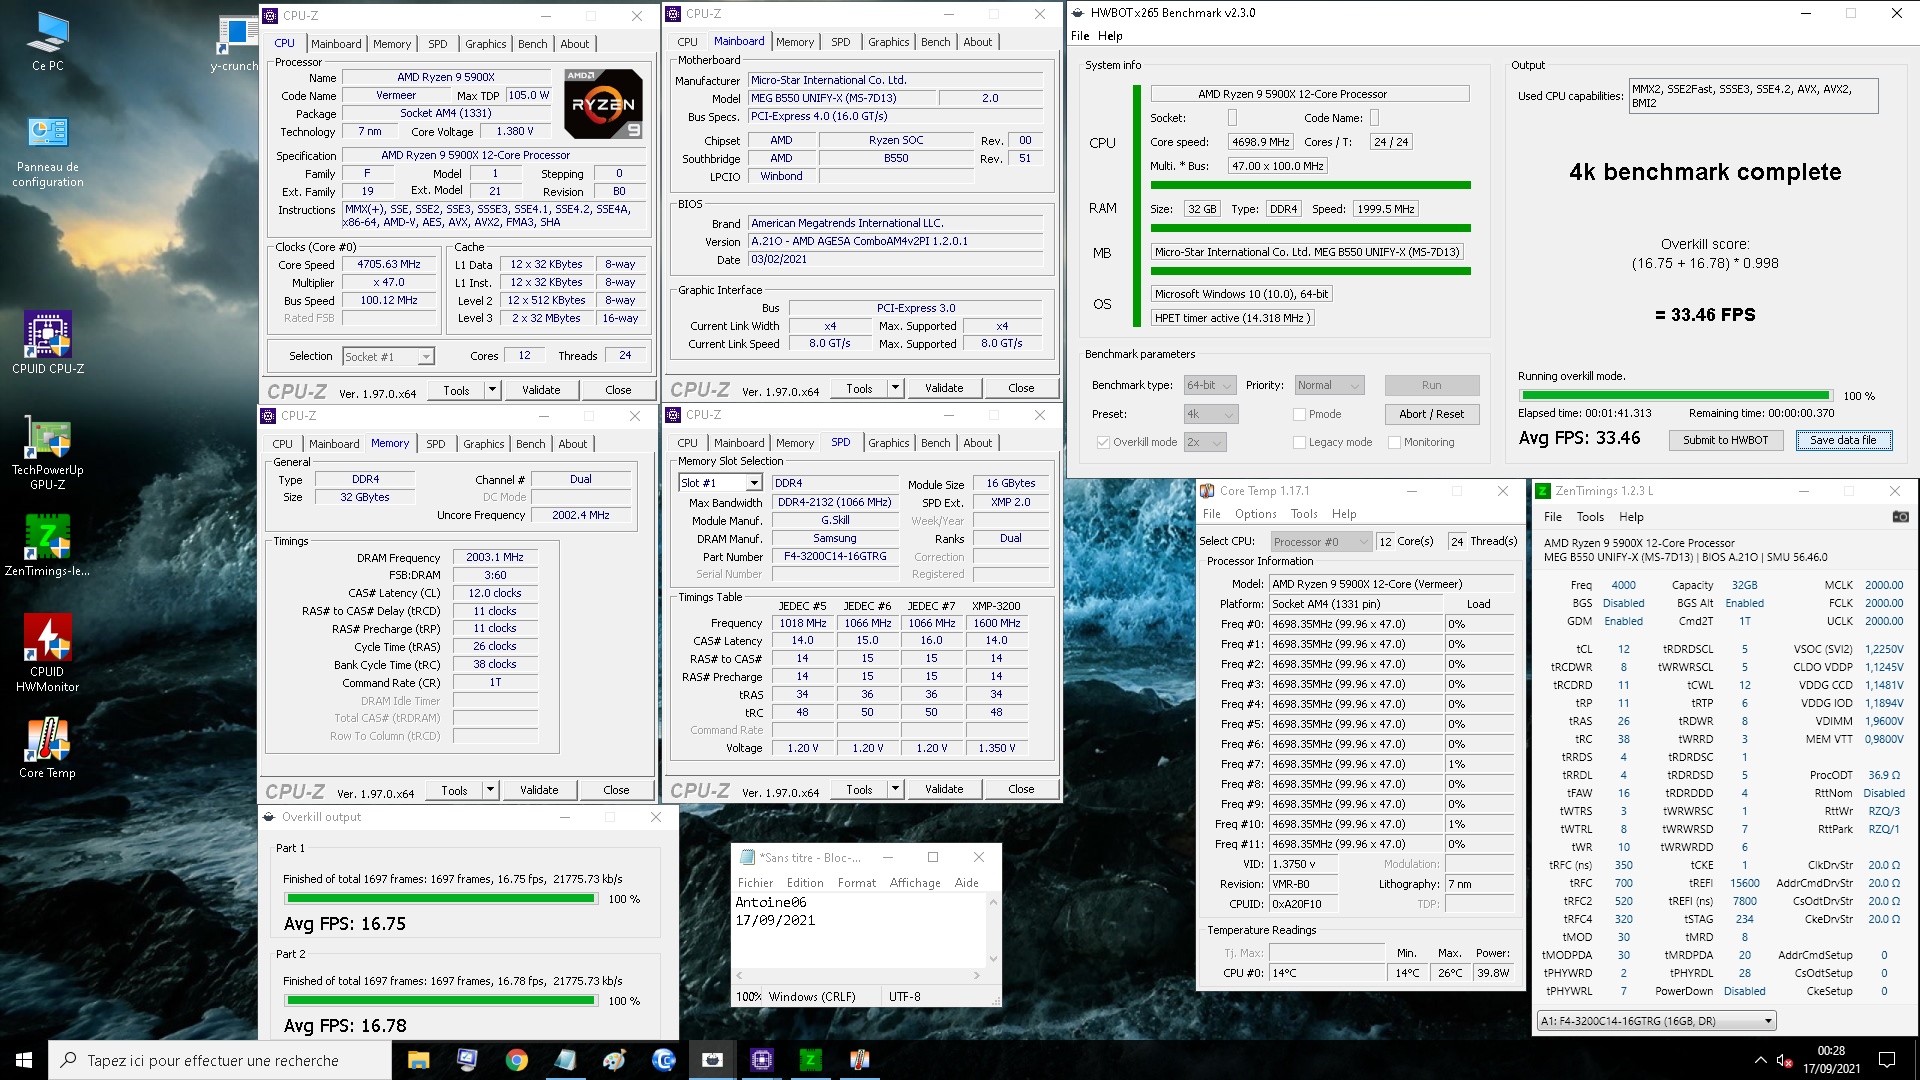Click the Run benchmark button
1920x1080 pixels.
[x=1431, y=385]
